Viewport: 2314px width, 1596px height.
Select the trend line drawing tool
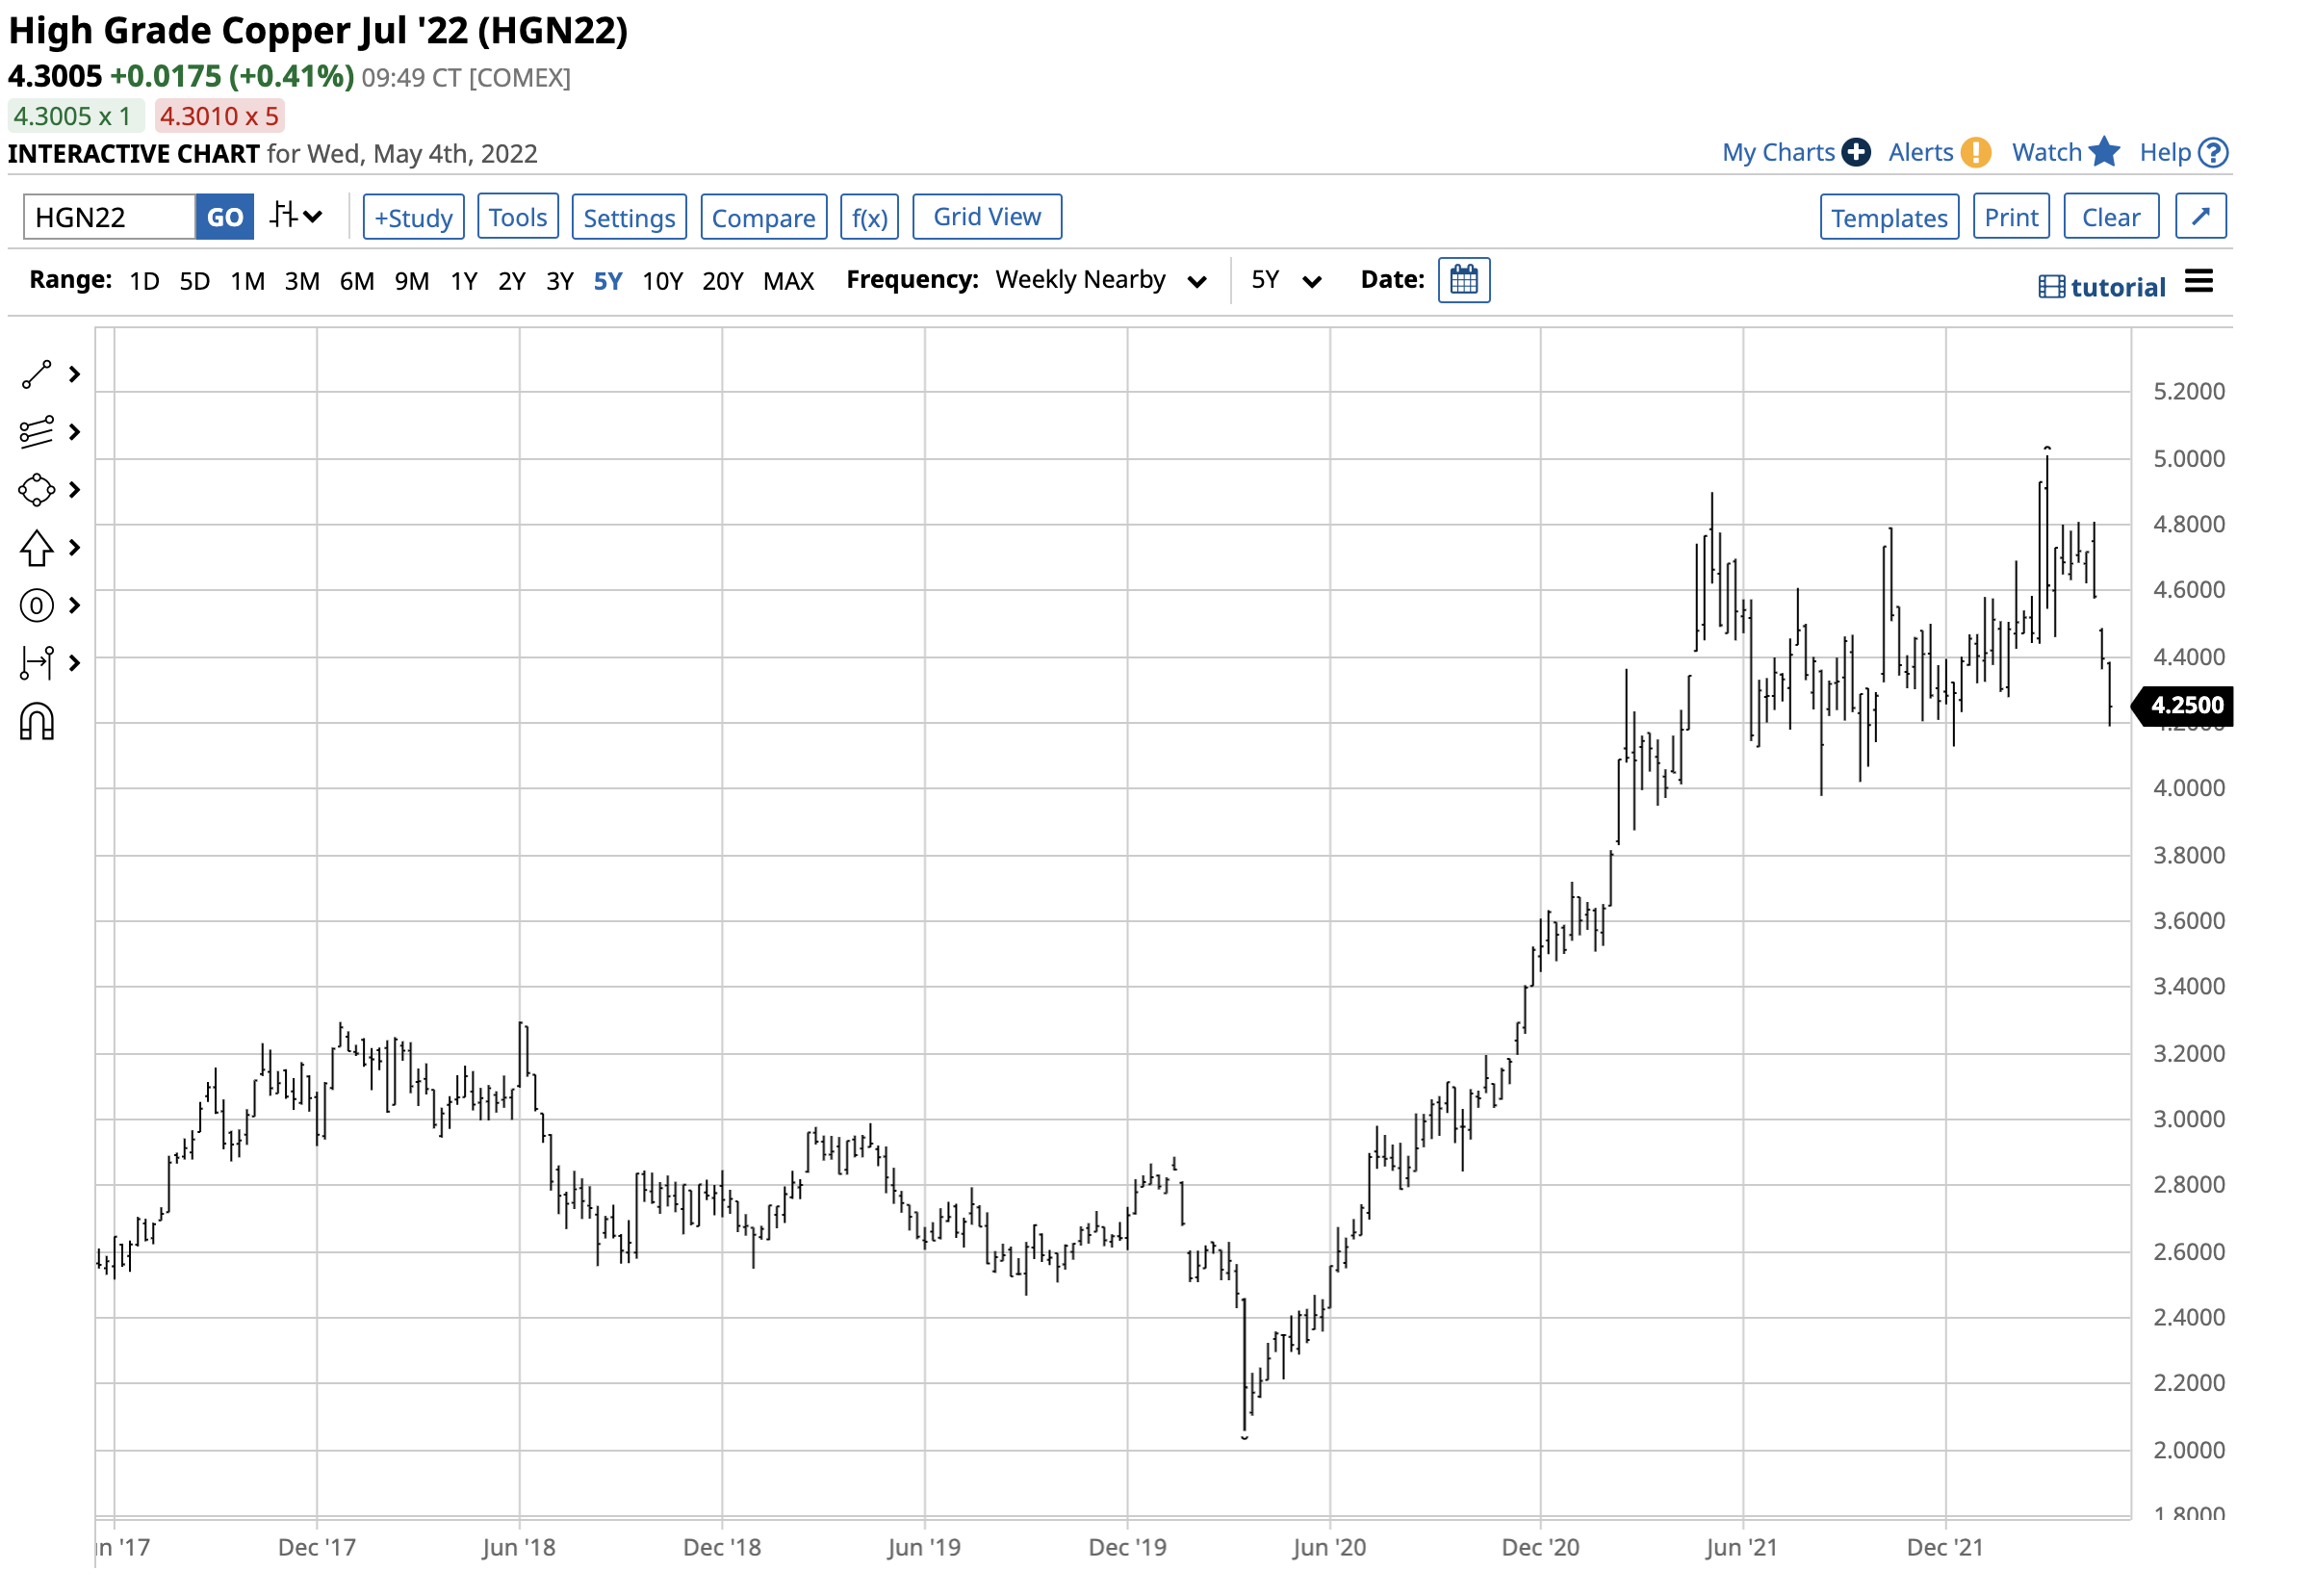tap(37, 375)
